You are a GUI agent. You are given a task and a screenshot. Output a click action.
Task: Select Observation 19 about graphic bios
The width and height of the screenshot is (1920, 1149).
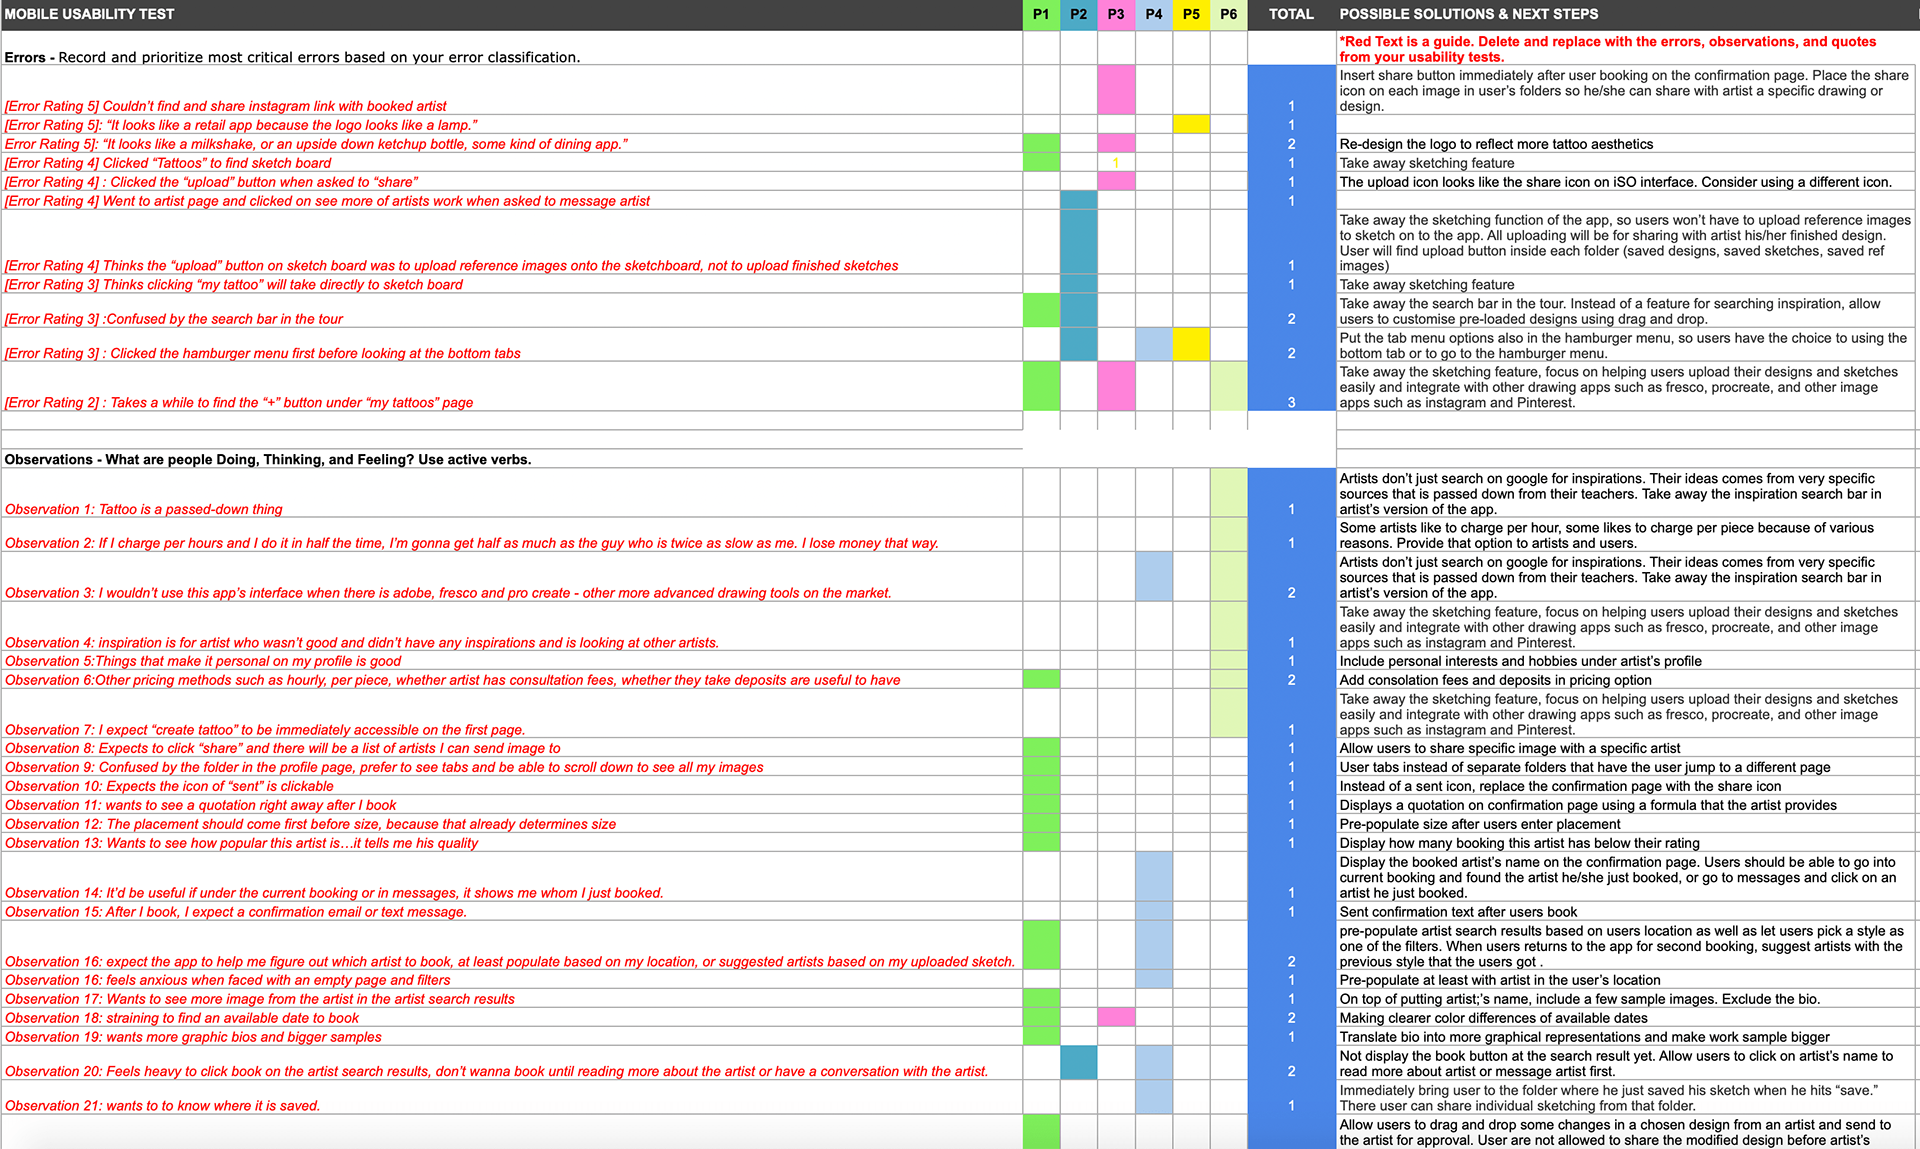tap(511, 1037)
